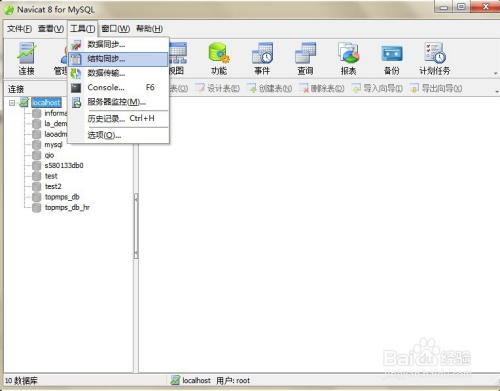
Task: Select the s580133db0 database
Action: pyautogui.click(x=64, y=166)
